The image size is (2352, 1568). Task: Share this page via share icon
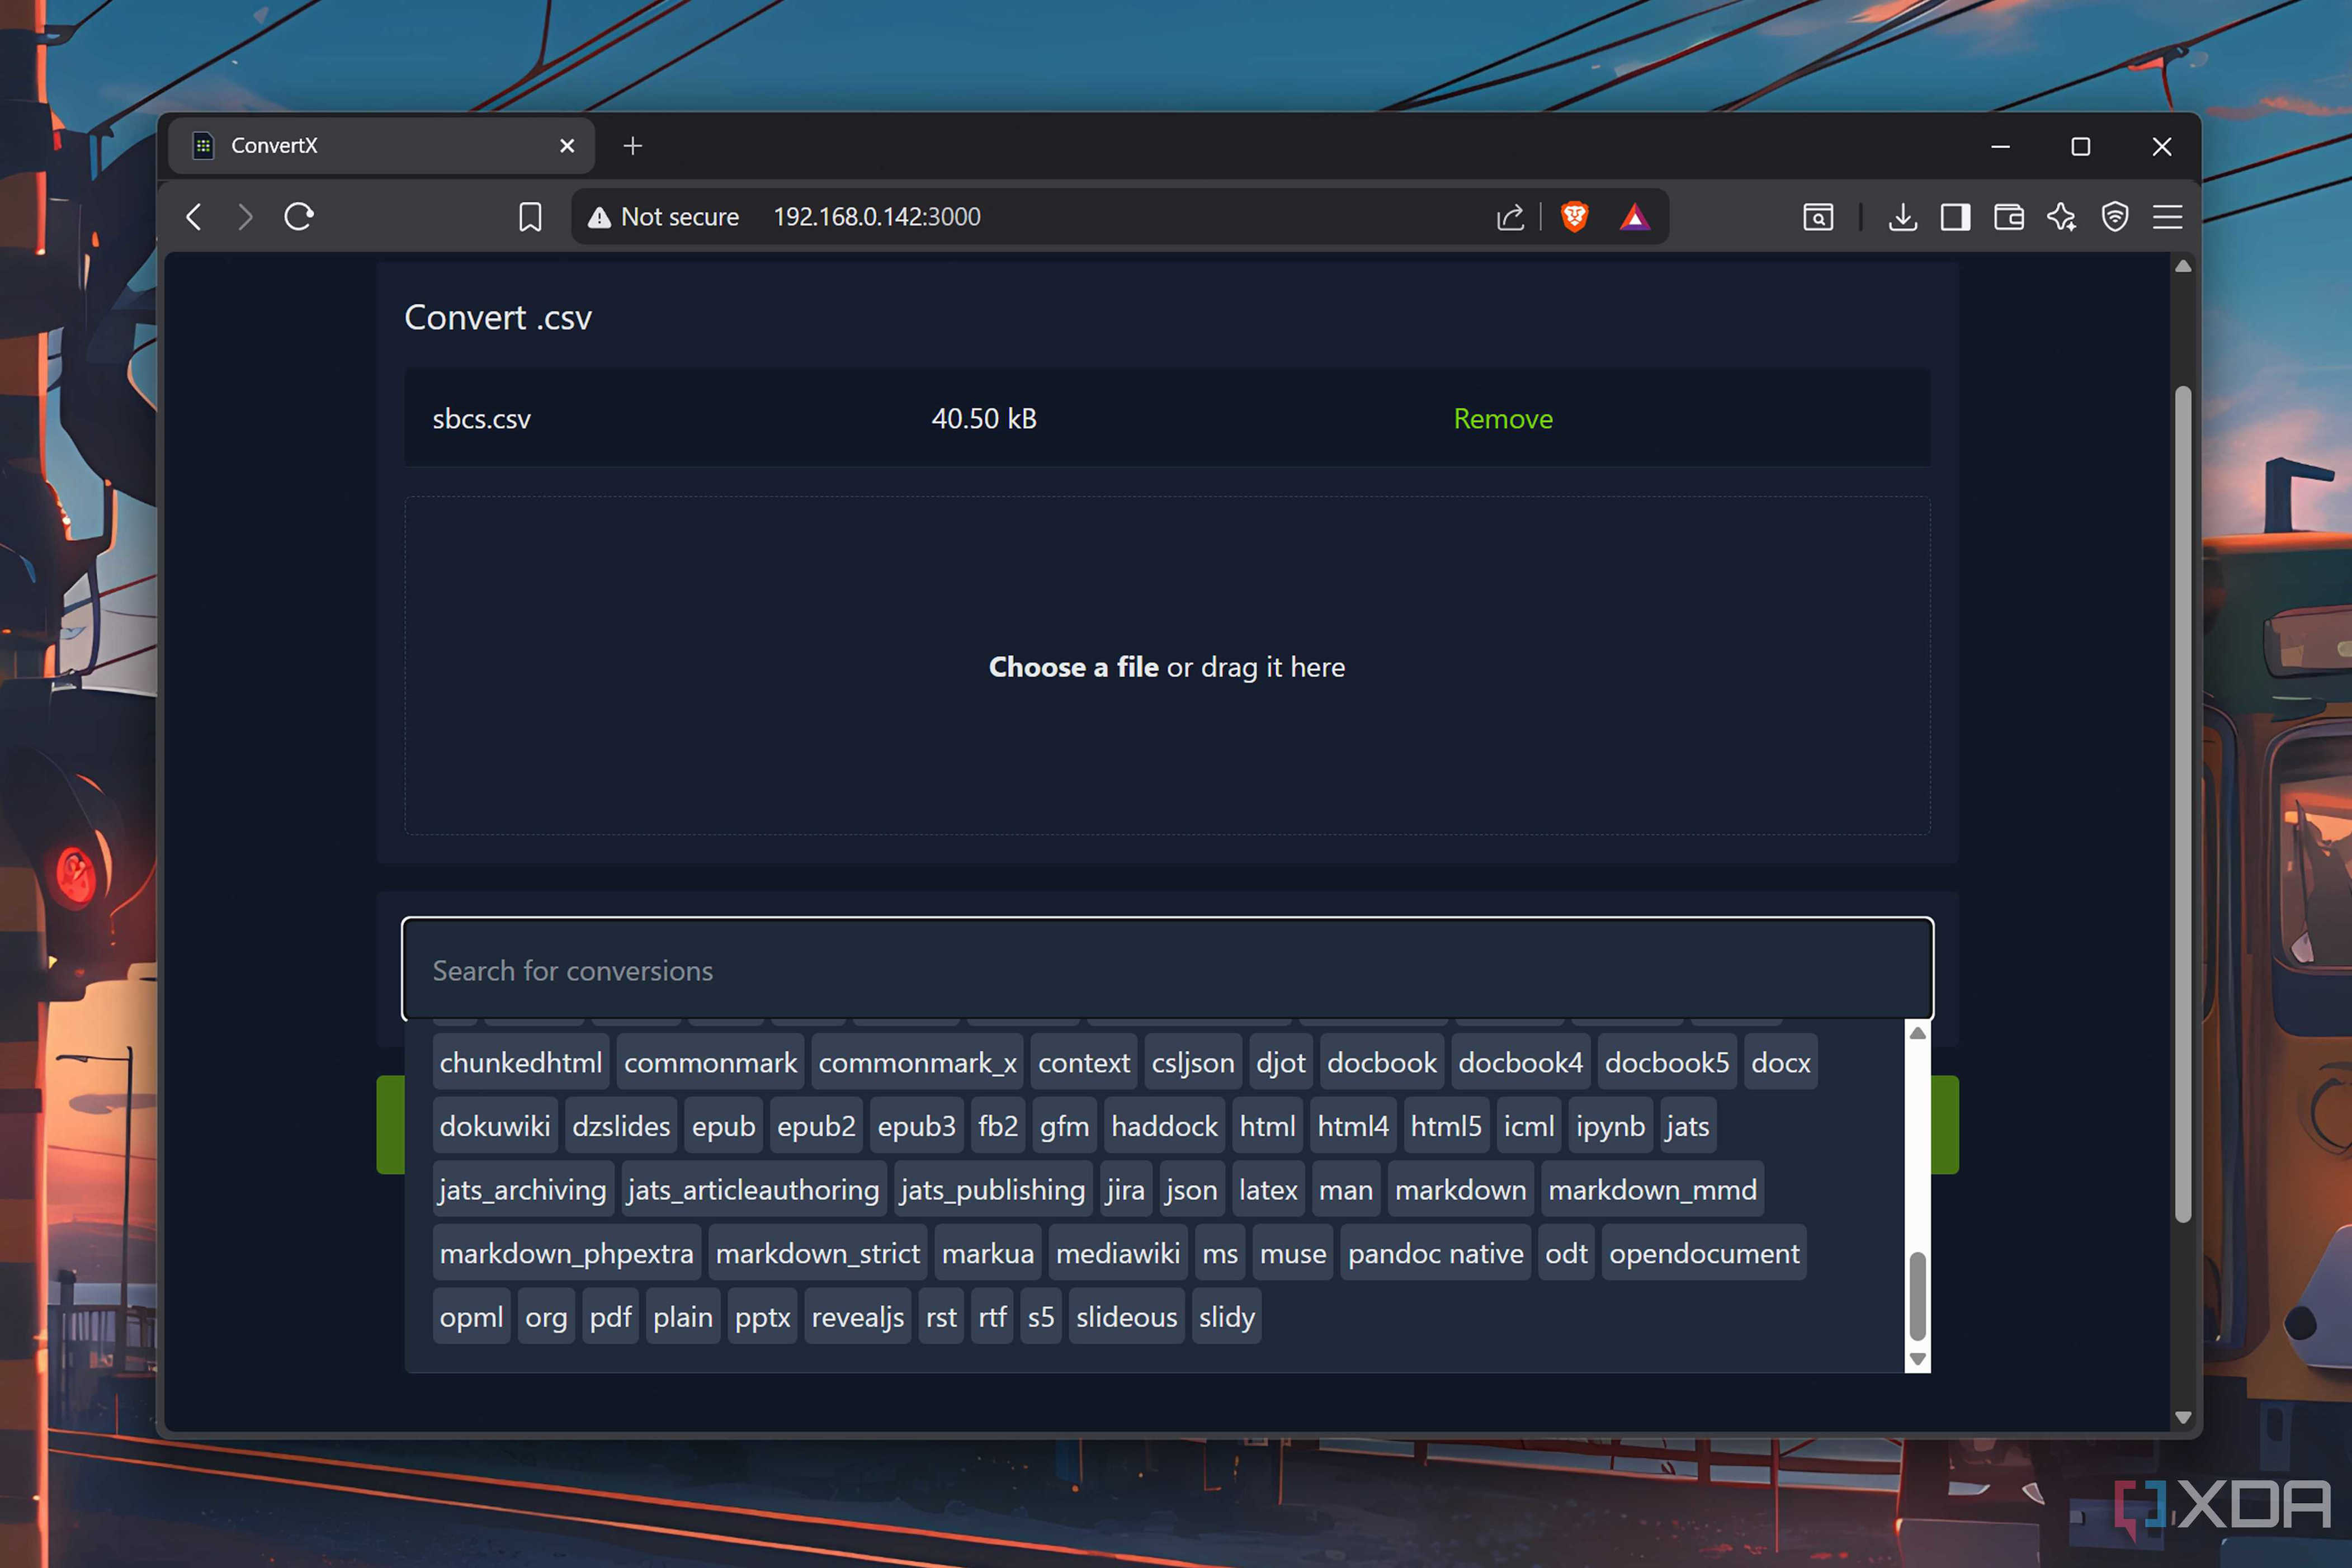pyautogui.click(x=1510, y=217)
